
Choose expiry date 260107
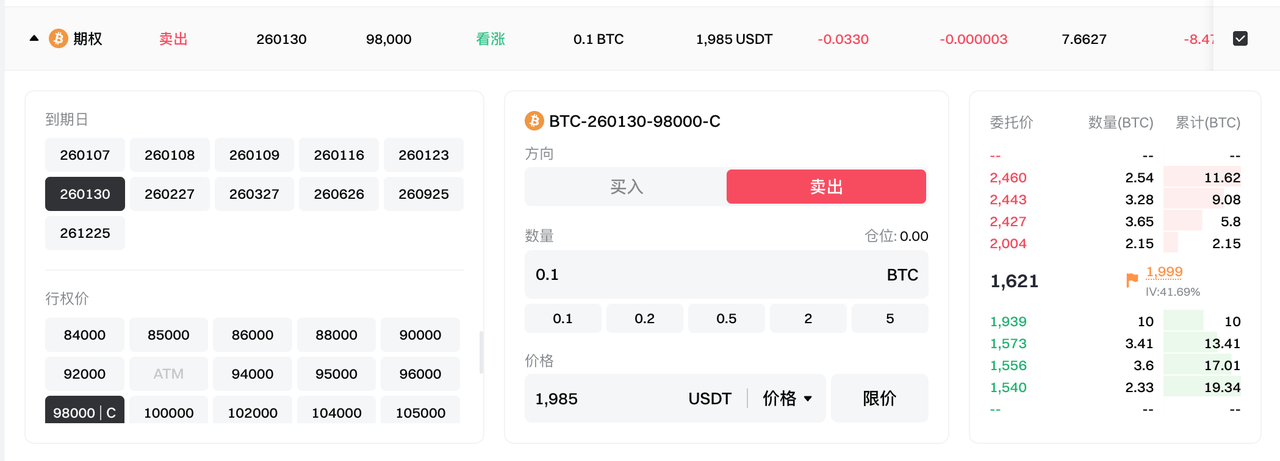click(85, 155)
